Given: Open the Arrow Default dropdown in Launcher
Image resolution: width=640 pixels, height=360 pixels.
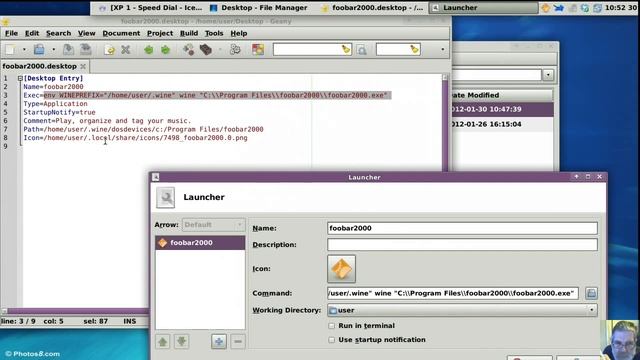Looking at the screenshot, I should point(213,224).
